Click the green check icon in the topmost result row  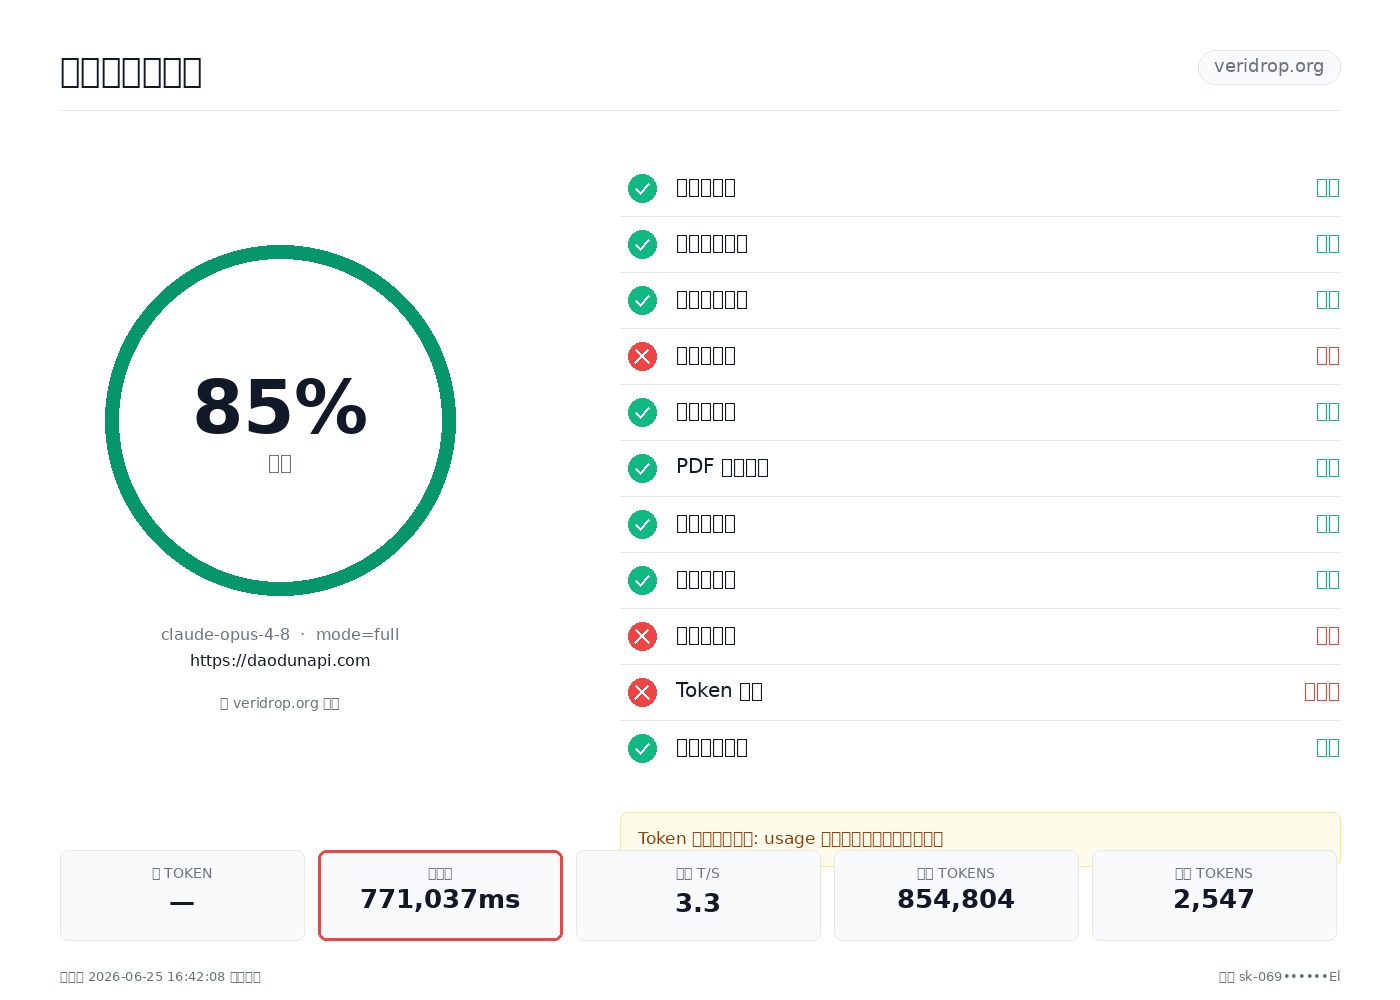[x=642, y=188]
